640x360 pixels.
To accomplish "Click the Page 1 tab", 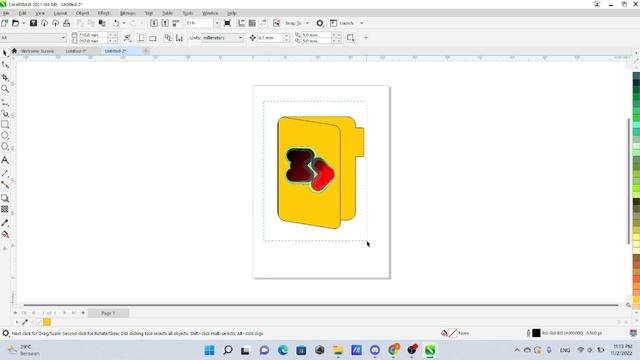I will (x=108, y=313).
